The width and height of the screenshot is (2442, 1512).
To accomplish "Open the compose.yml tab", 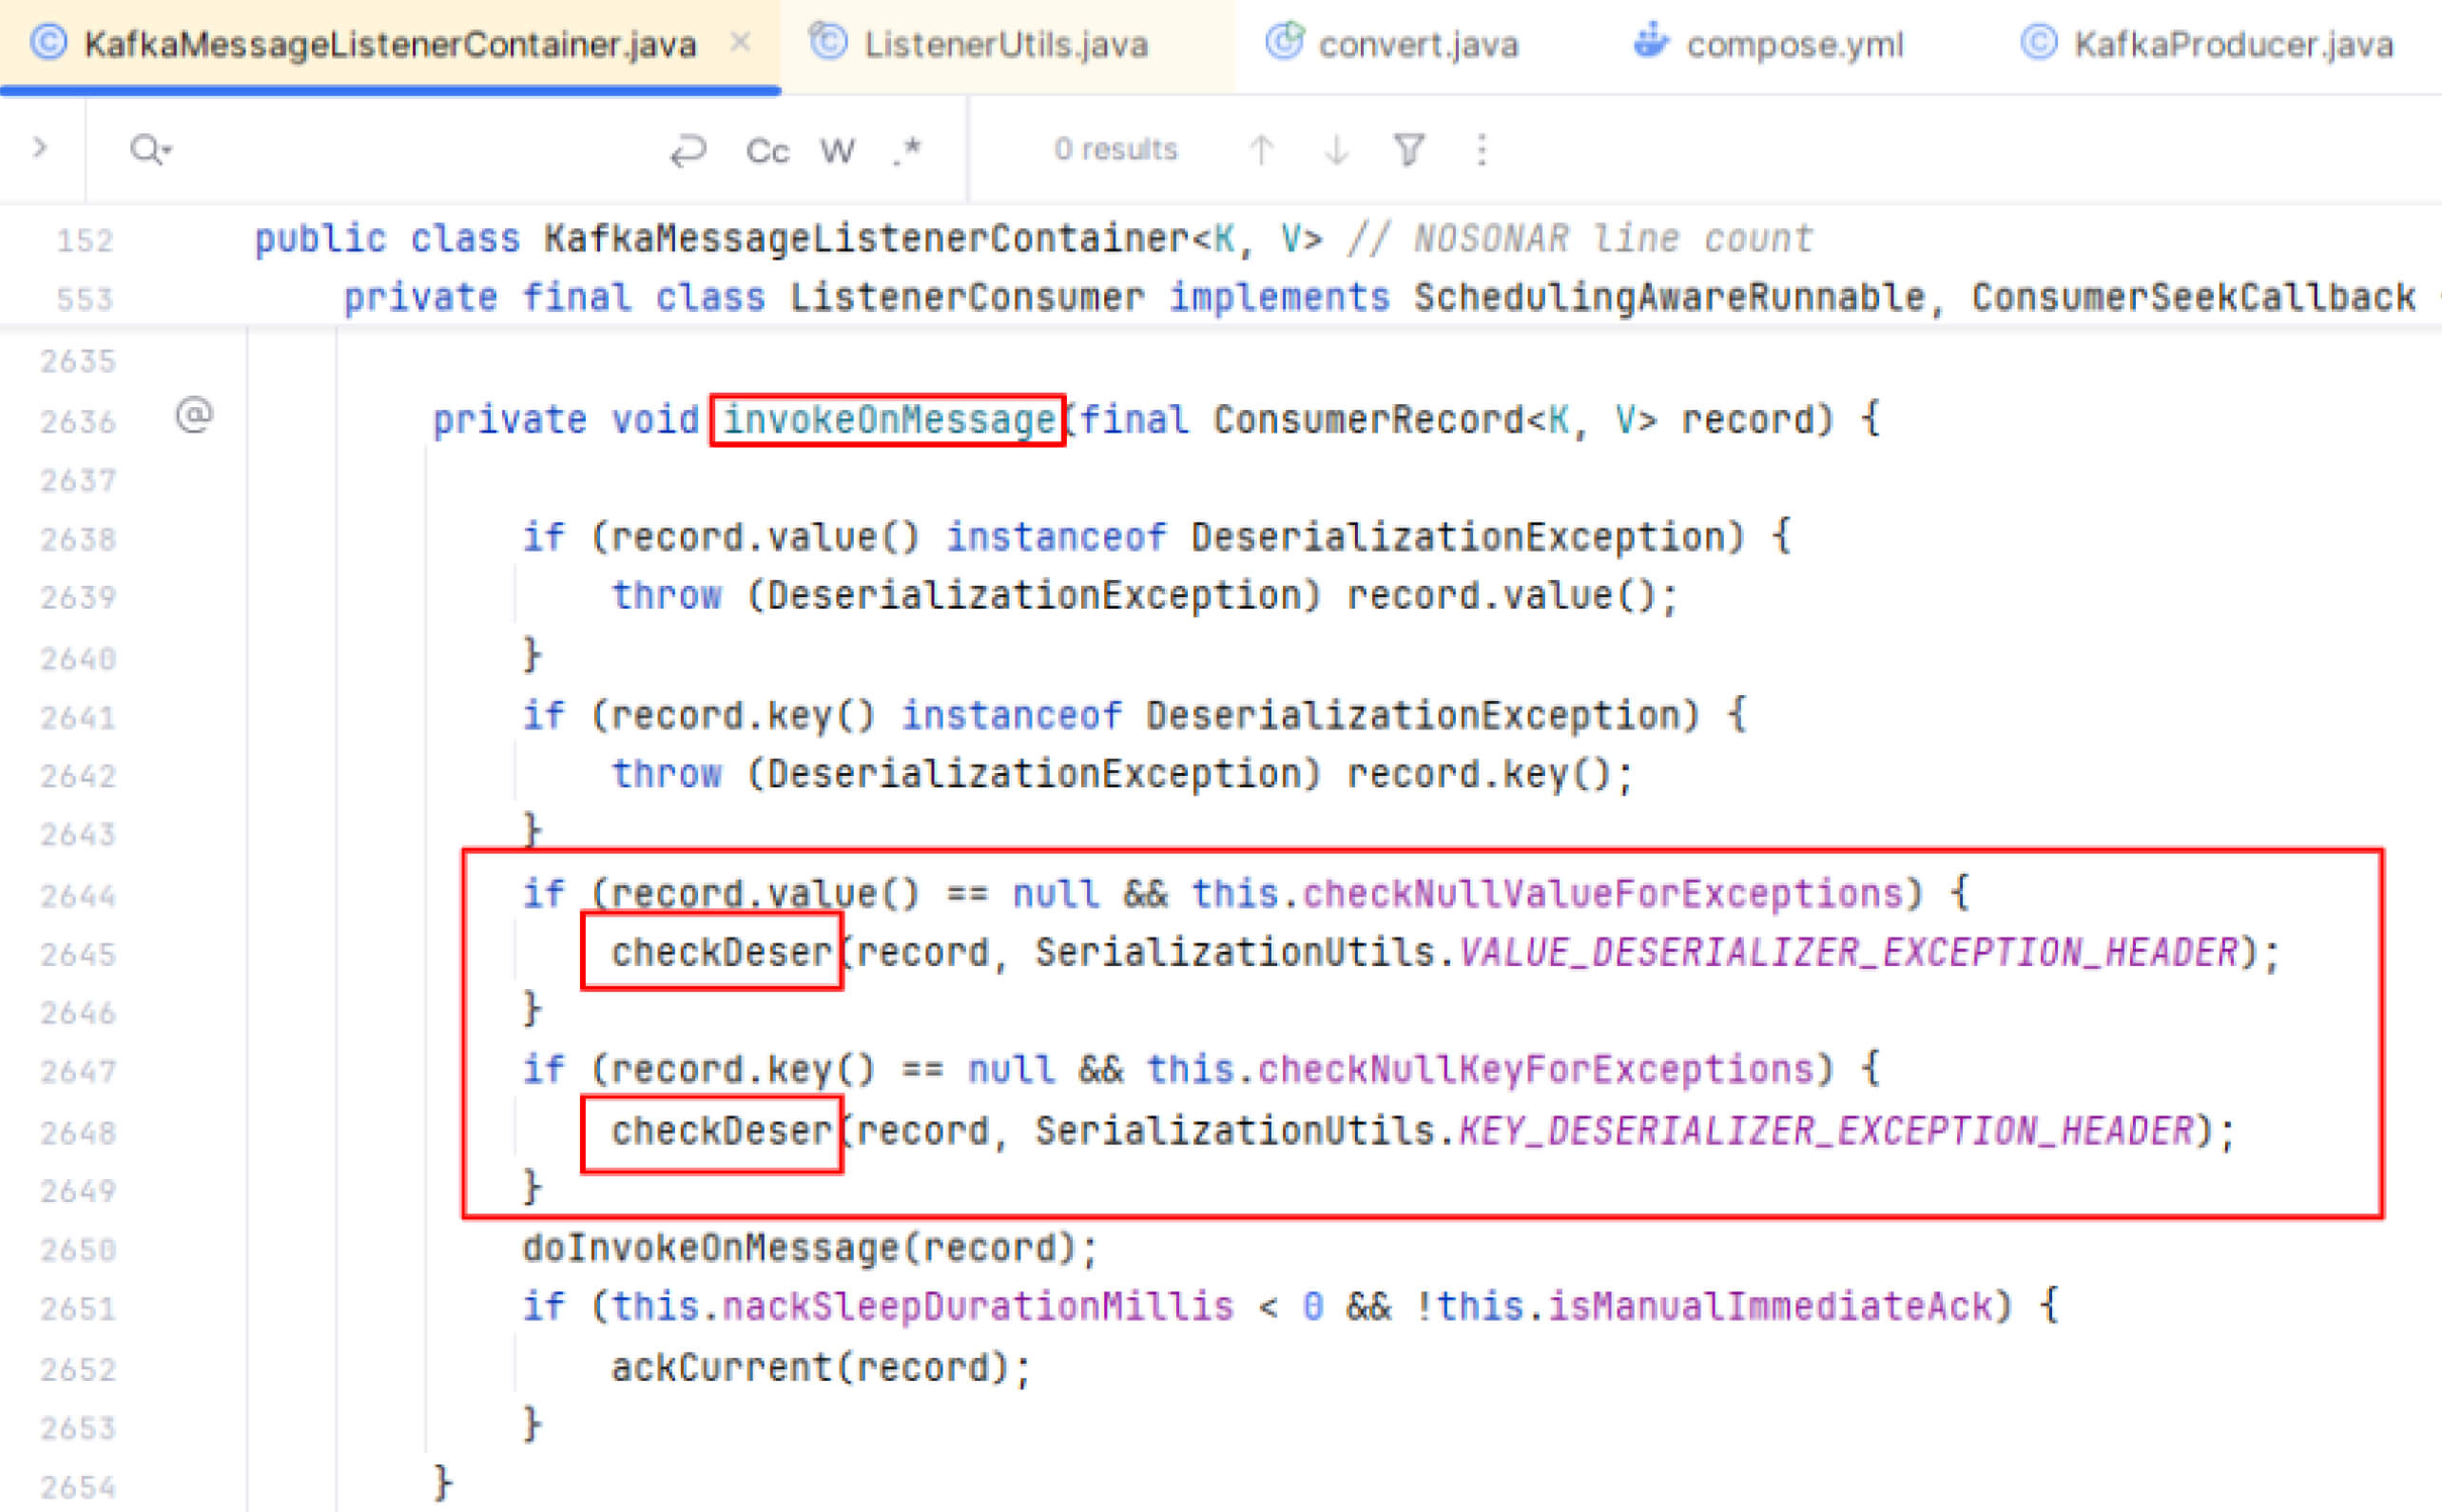I will coord(1793,45).
